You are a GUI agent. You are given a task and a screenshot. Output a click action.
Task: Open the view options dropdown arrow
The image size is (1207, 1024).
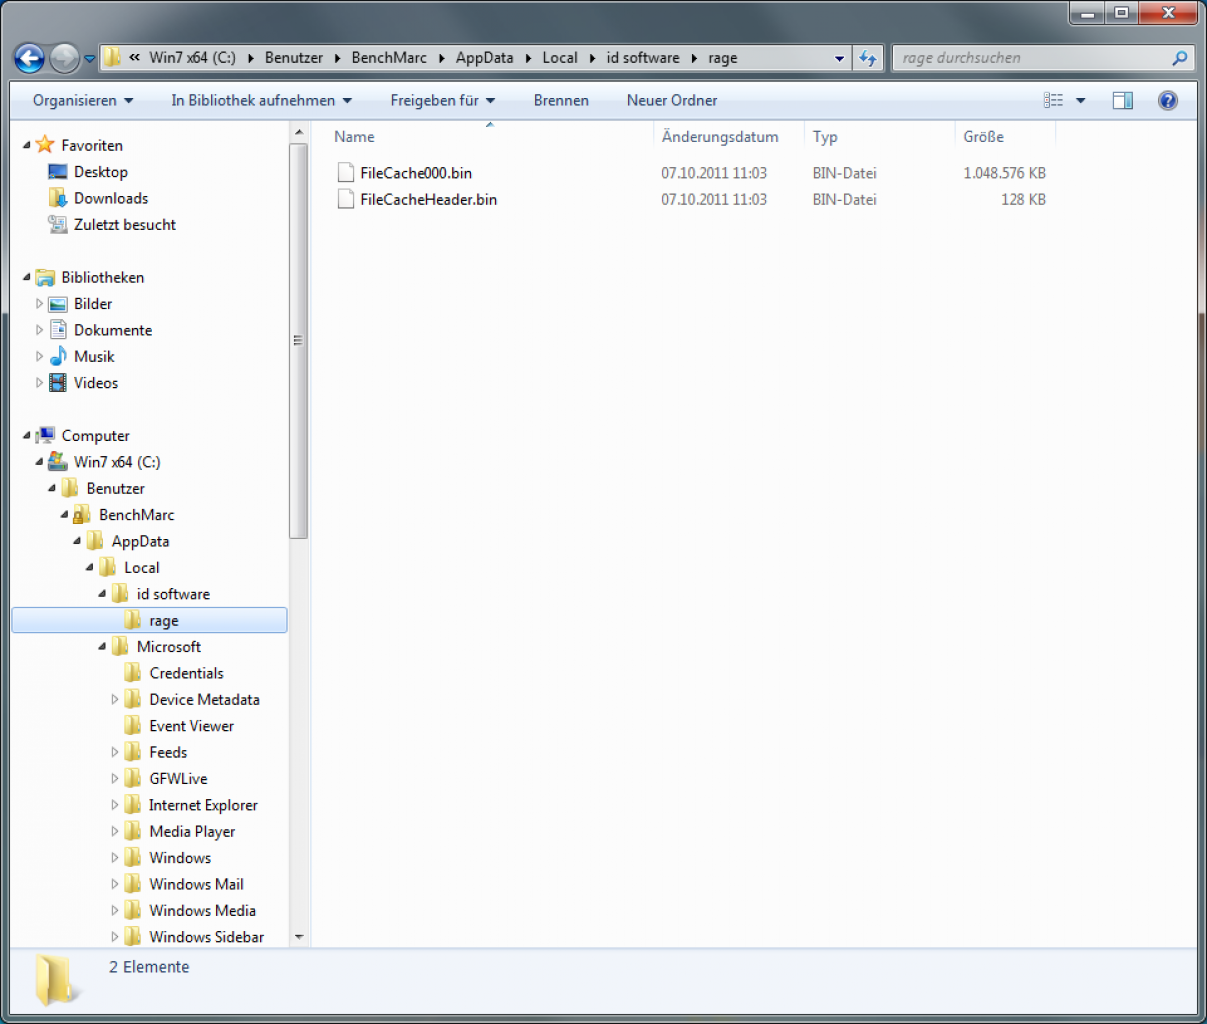pos(1080,100)
